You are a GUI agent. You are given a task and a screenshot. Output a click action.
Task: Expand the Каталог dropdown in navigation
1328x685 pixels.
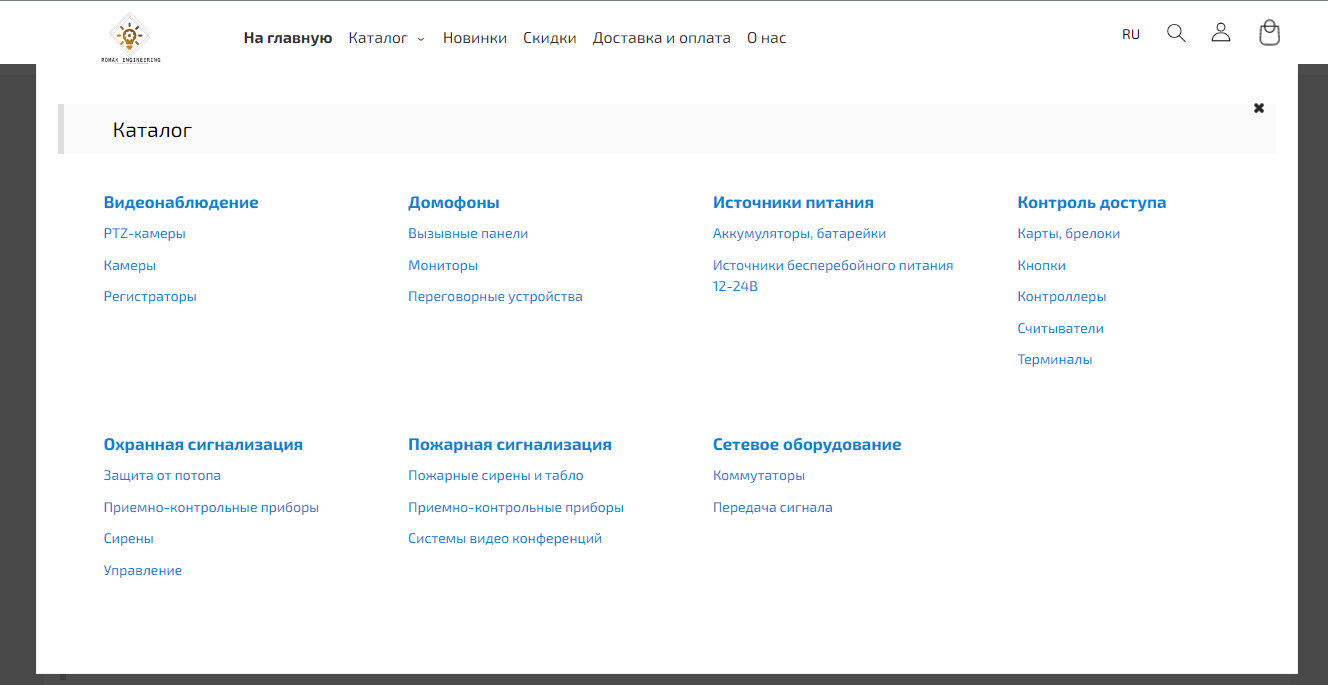[386, 38]
